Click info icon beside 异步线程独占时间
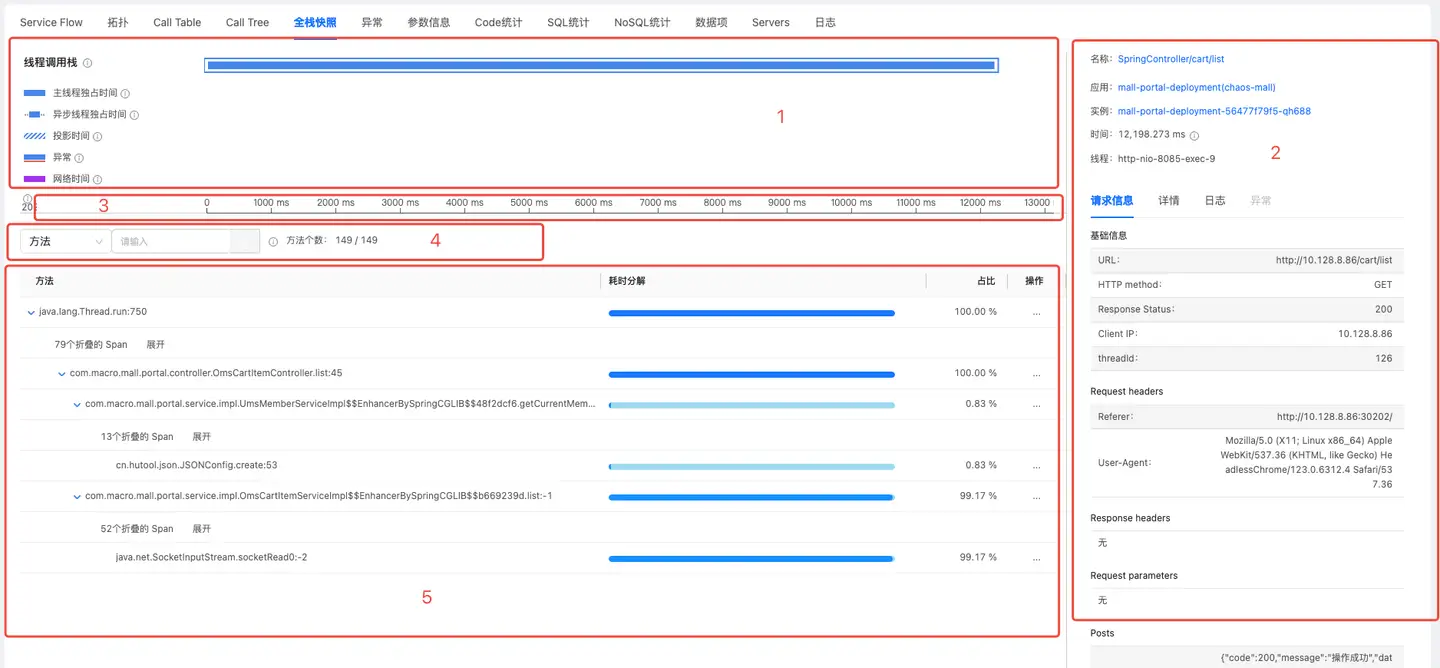Image resolution: width=1440 pixels, height=668 pixels. point(135,115)
